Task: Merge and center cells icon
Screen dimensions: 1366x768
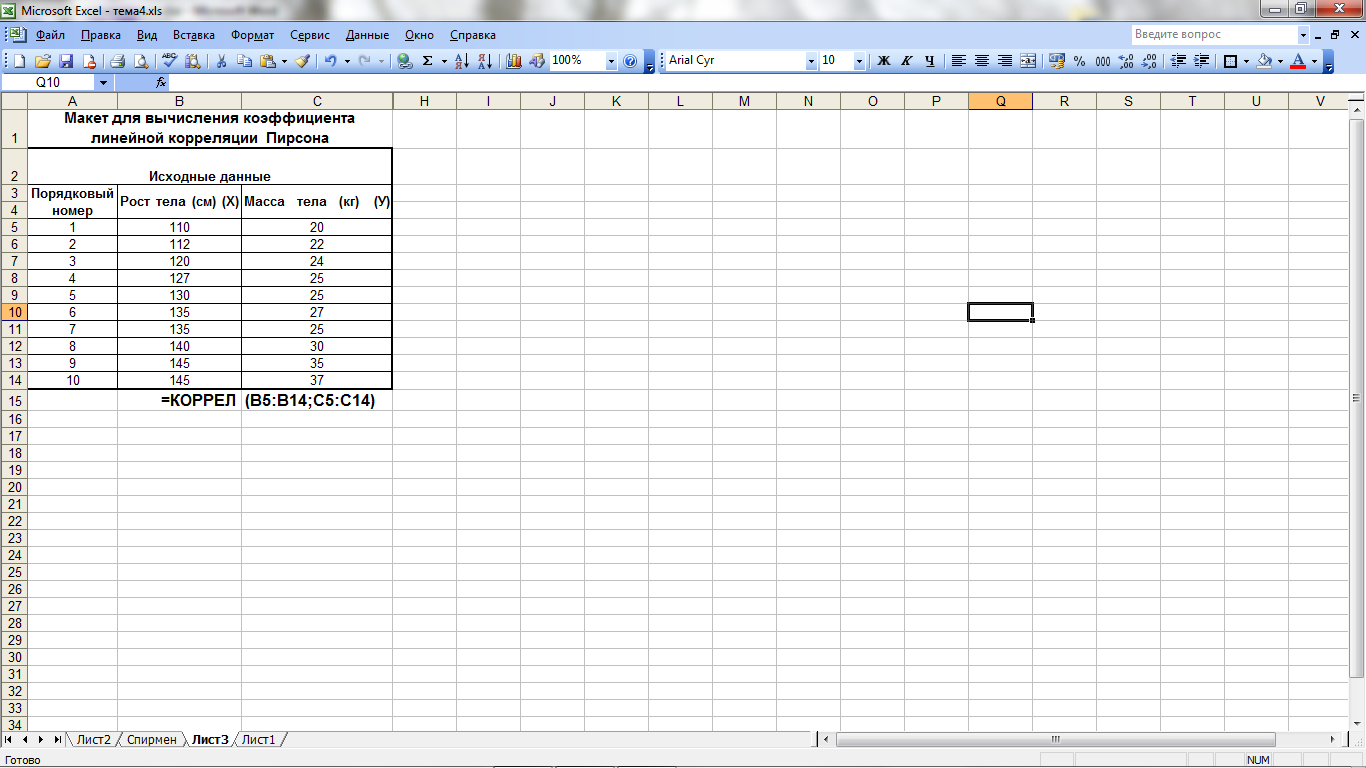Action: (x=1028, y=61)
